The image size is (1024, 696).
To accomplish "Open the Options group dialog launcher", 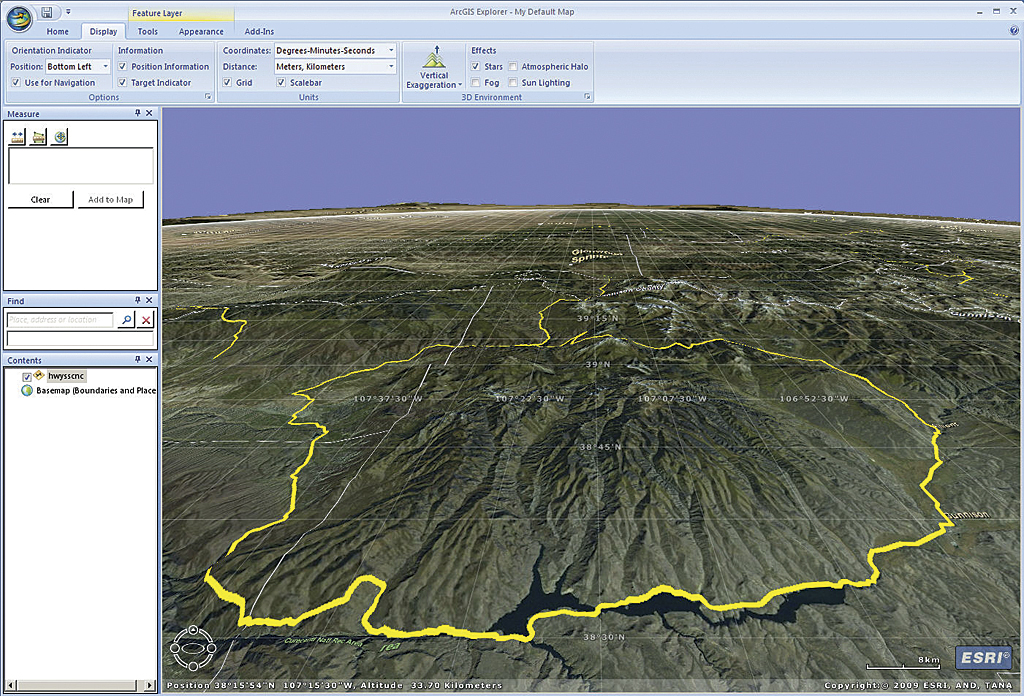I will pos(208,97).
